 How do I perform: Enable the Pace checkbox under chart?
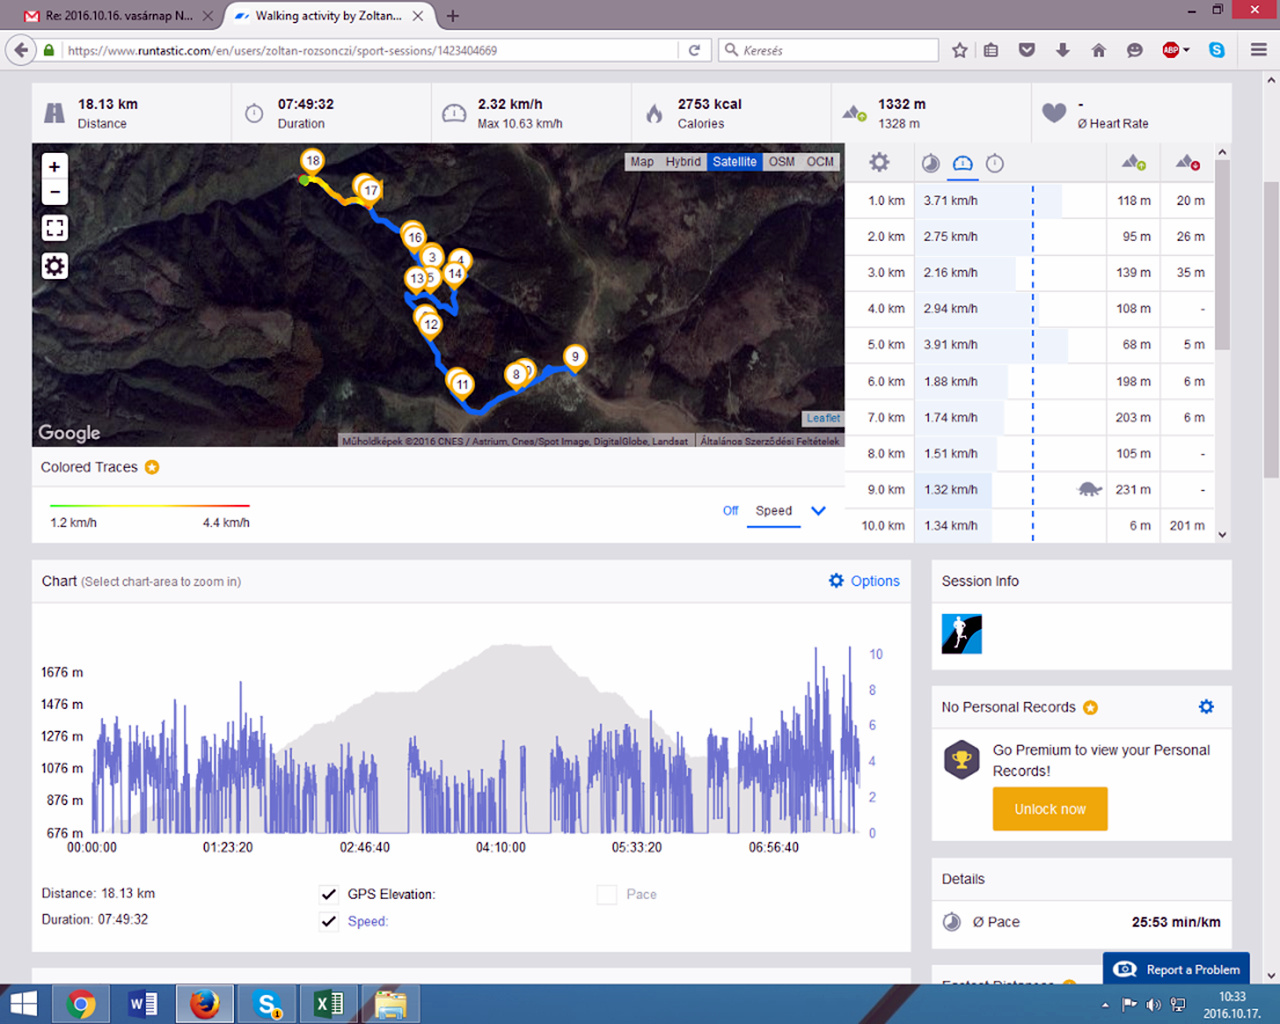[606, 894]
